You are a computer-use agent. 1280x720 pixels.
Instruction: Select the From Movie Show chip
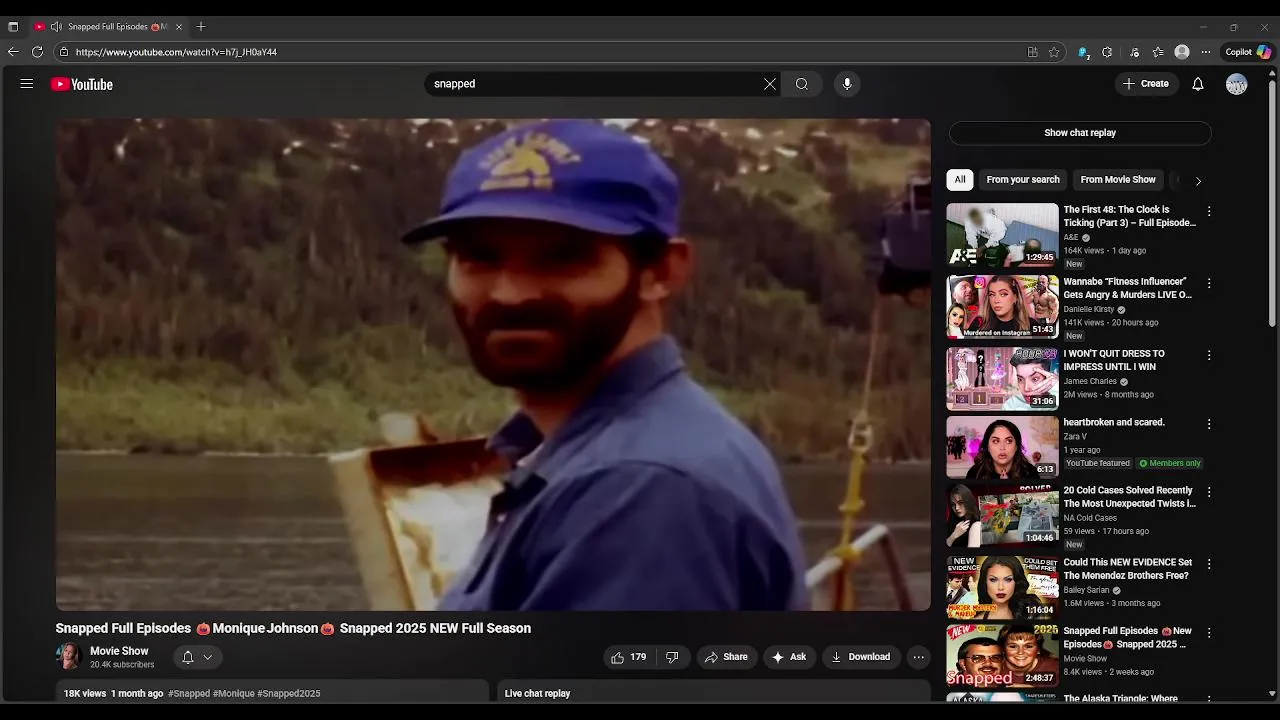pos(1118,180)
